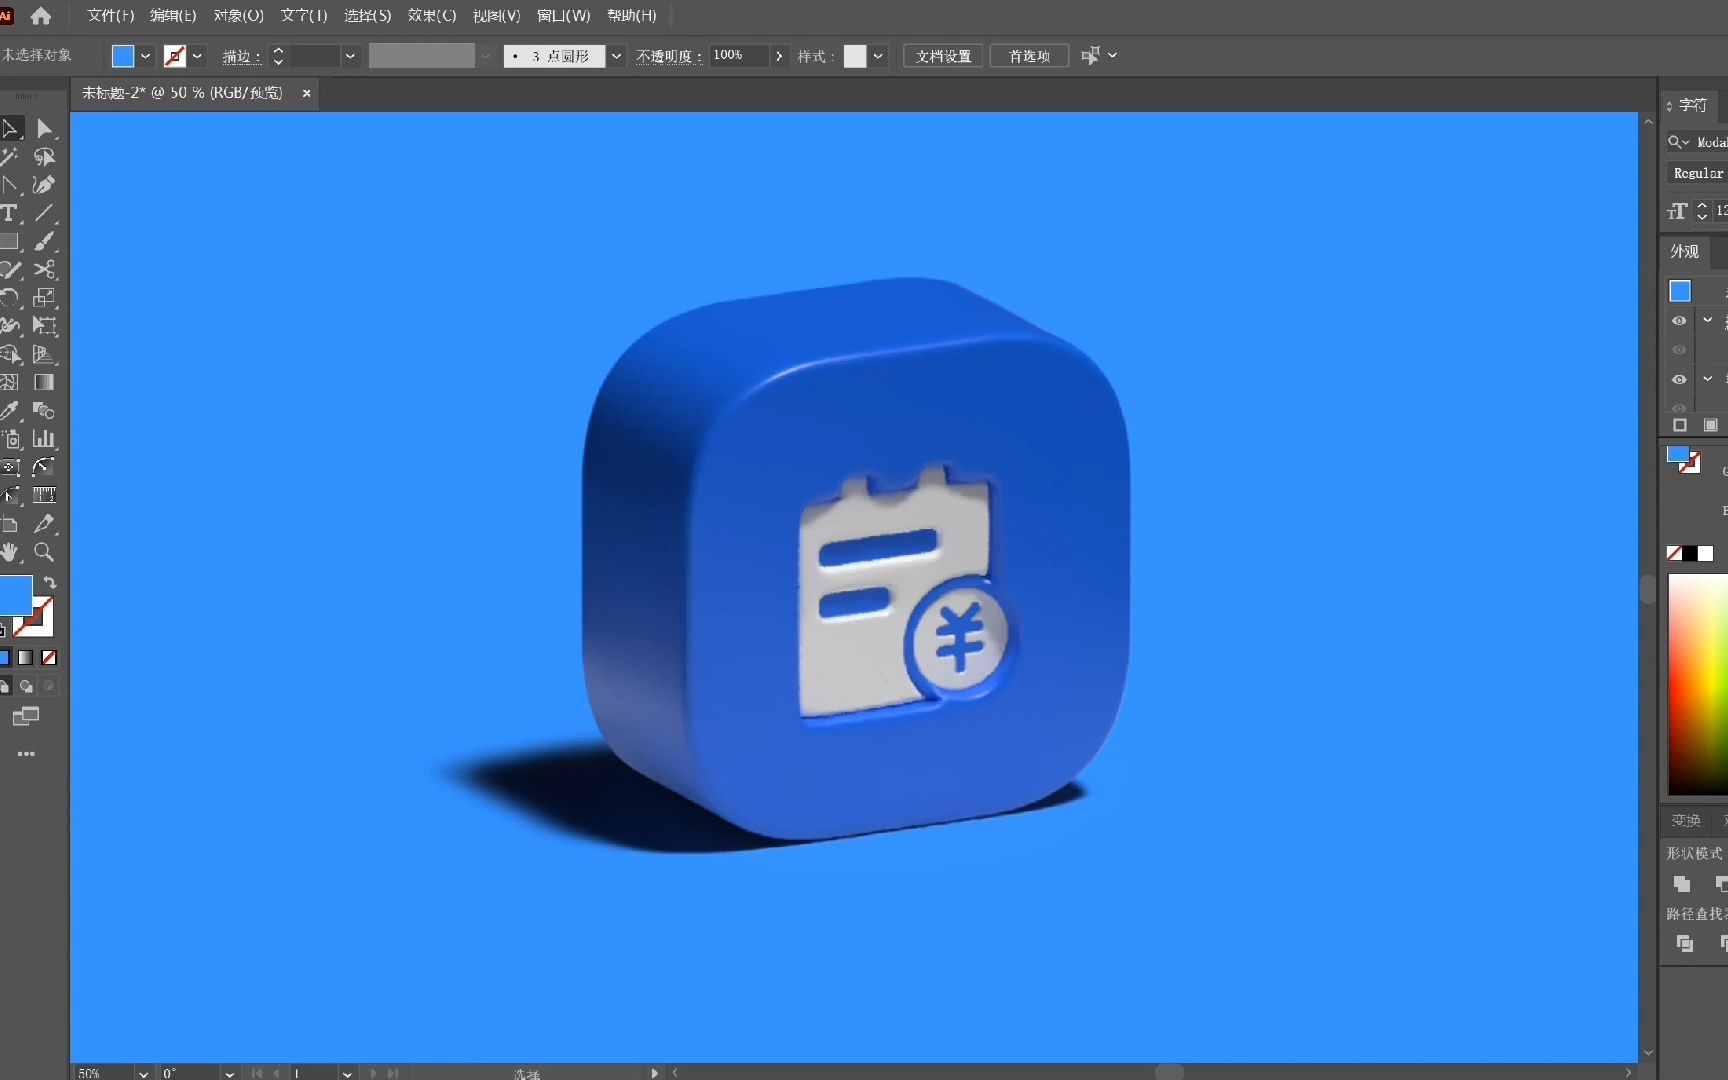Viewport: 1728px width, 1080px height.
Task: Click the Home icon in top bar
Action: (x=41, y=16)
